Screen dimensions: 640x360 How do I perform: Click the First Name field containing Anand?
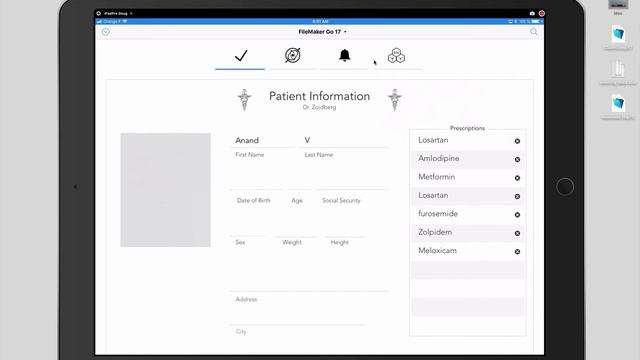tap(263, 140)
